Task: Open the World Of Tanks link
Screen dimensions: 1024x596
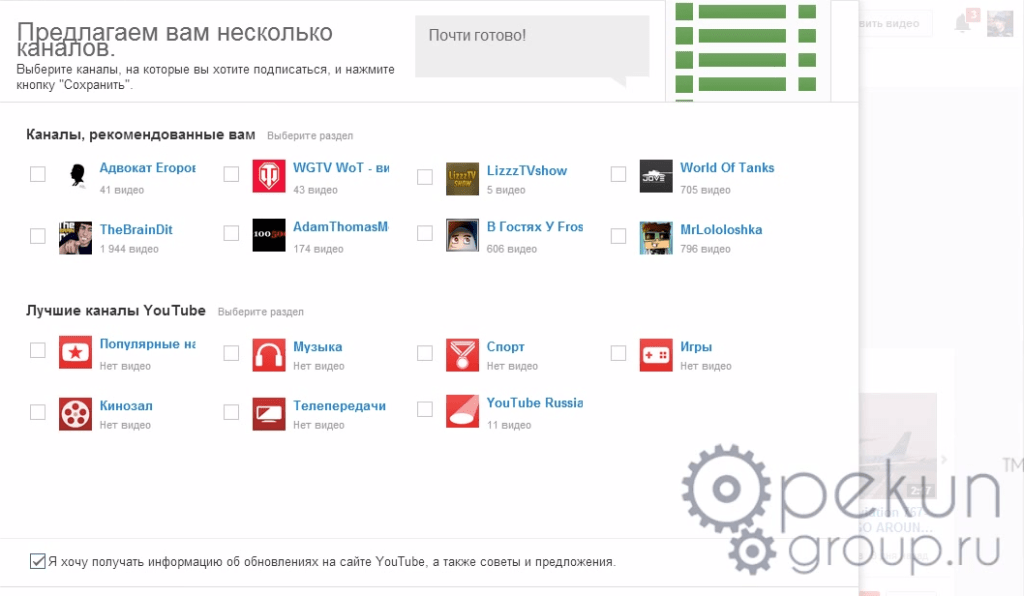Action: coord(727,168)
